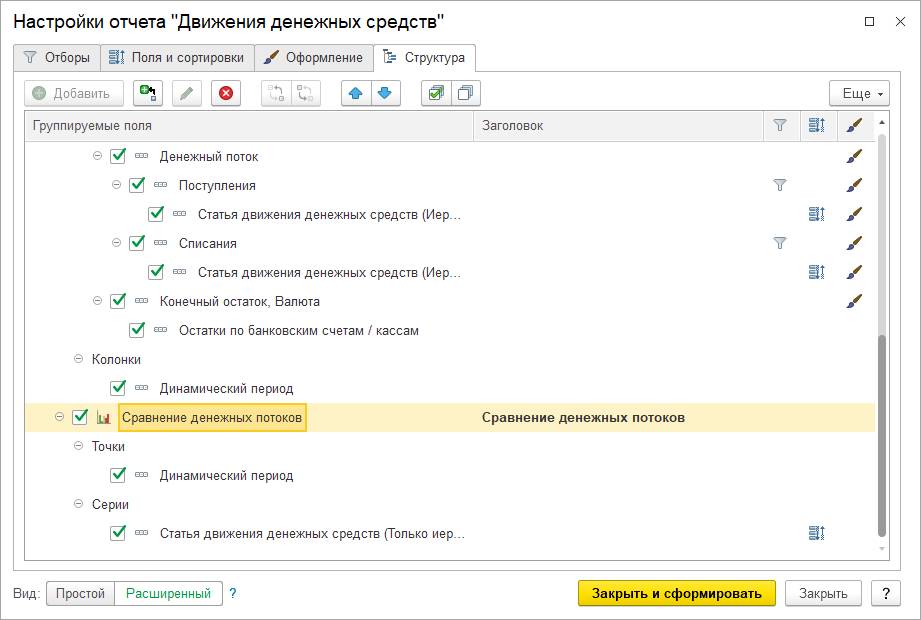
Task: Click the red delete element icon
Action: pyautogui.click(x=226, y=93)
